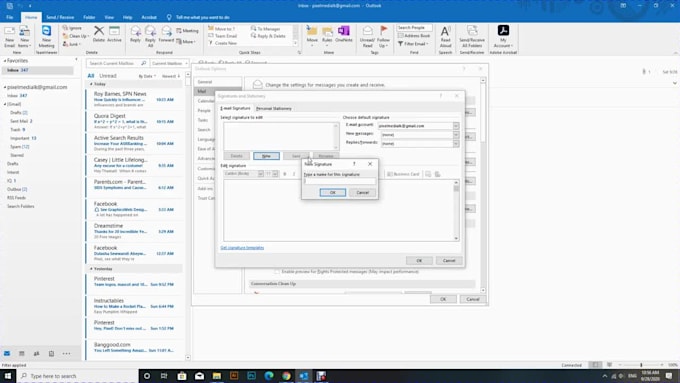
Task: Open the New Items ribbon button
Action: (24, 36)
